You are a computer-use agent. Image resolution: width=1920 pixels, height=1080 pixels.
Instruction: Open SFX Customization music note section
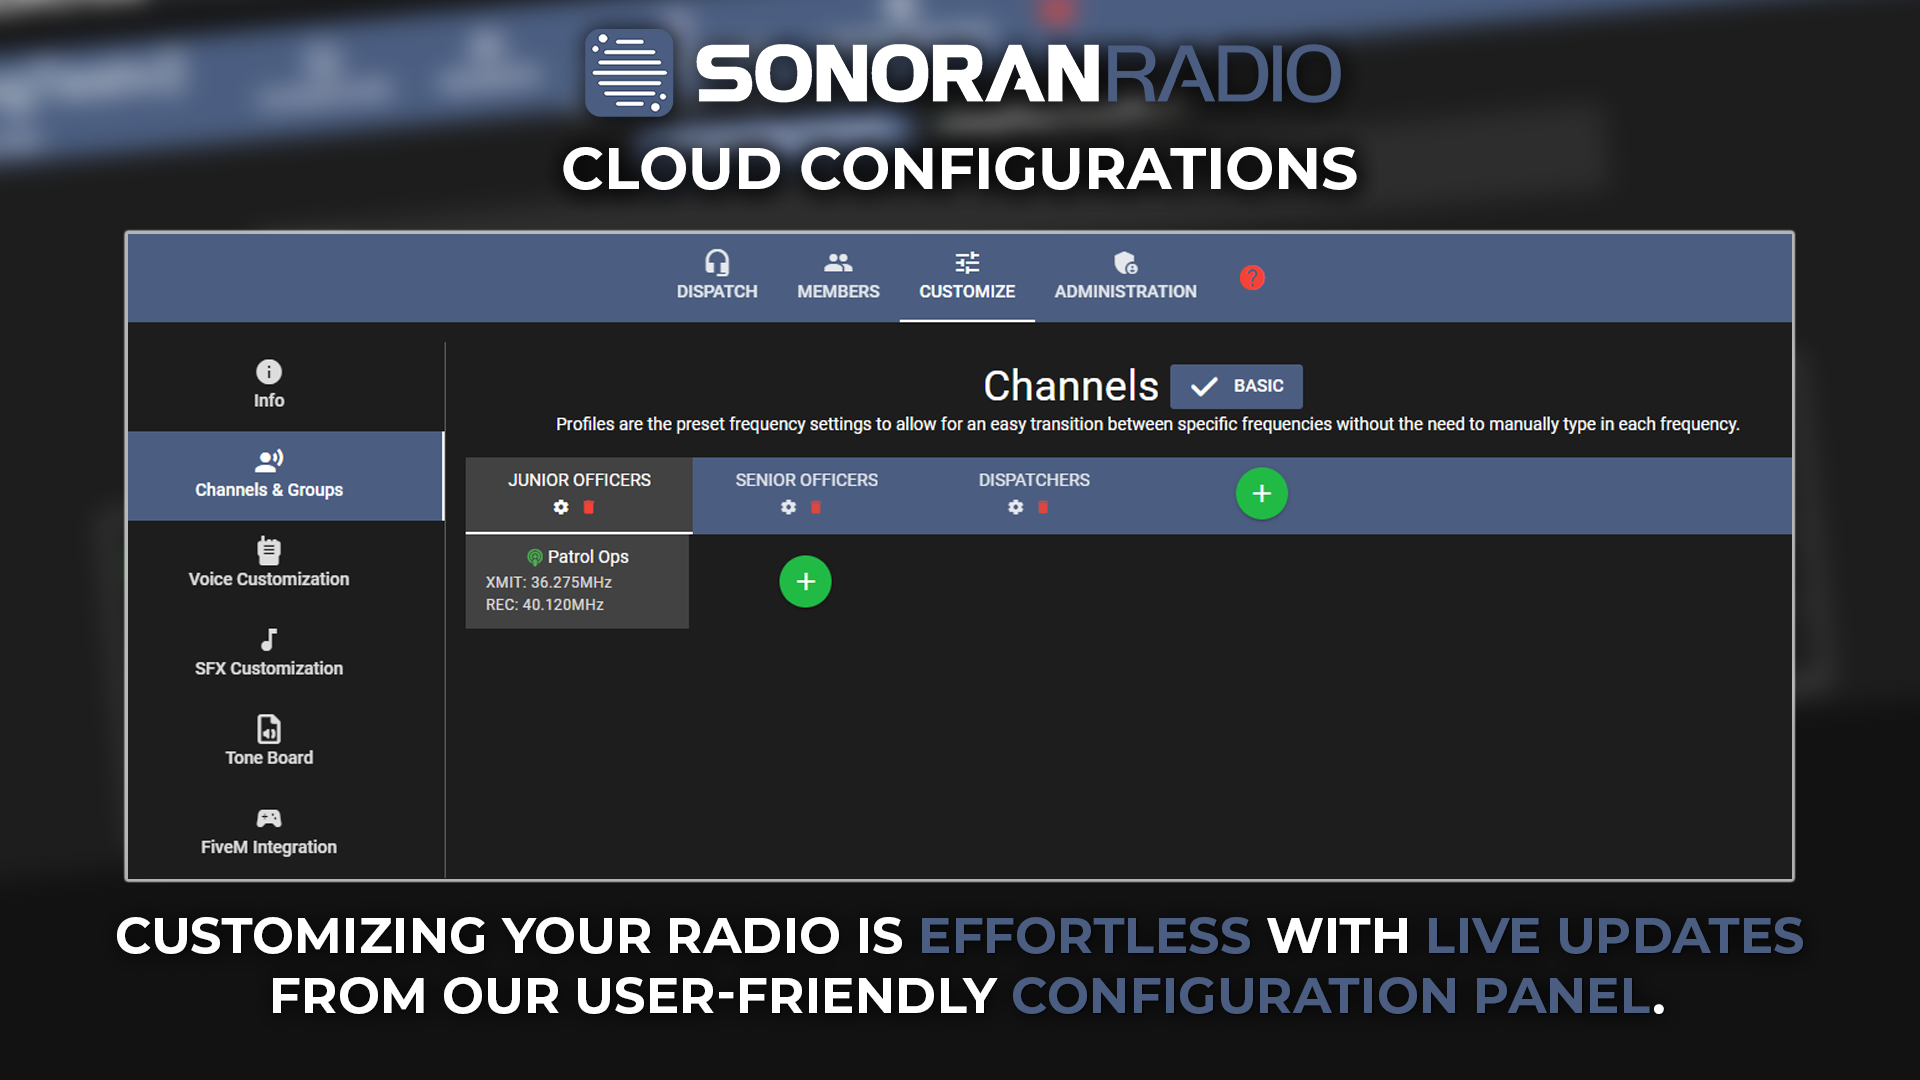tap(269, 653)
